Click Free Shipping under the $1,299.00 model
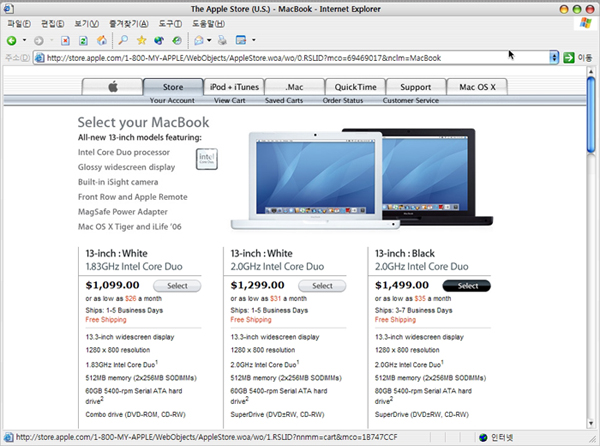The image size is (600, 446). pos(251,320)
